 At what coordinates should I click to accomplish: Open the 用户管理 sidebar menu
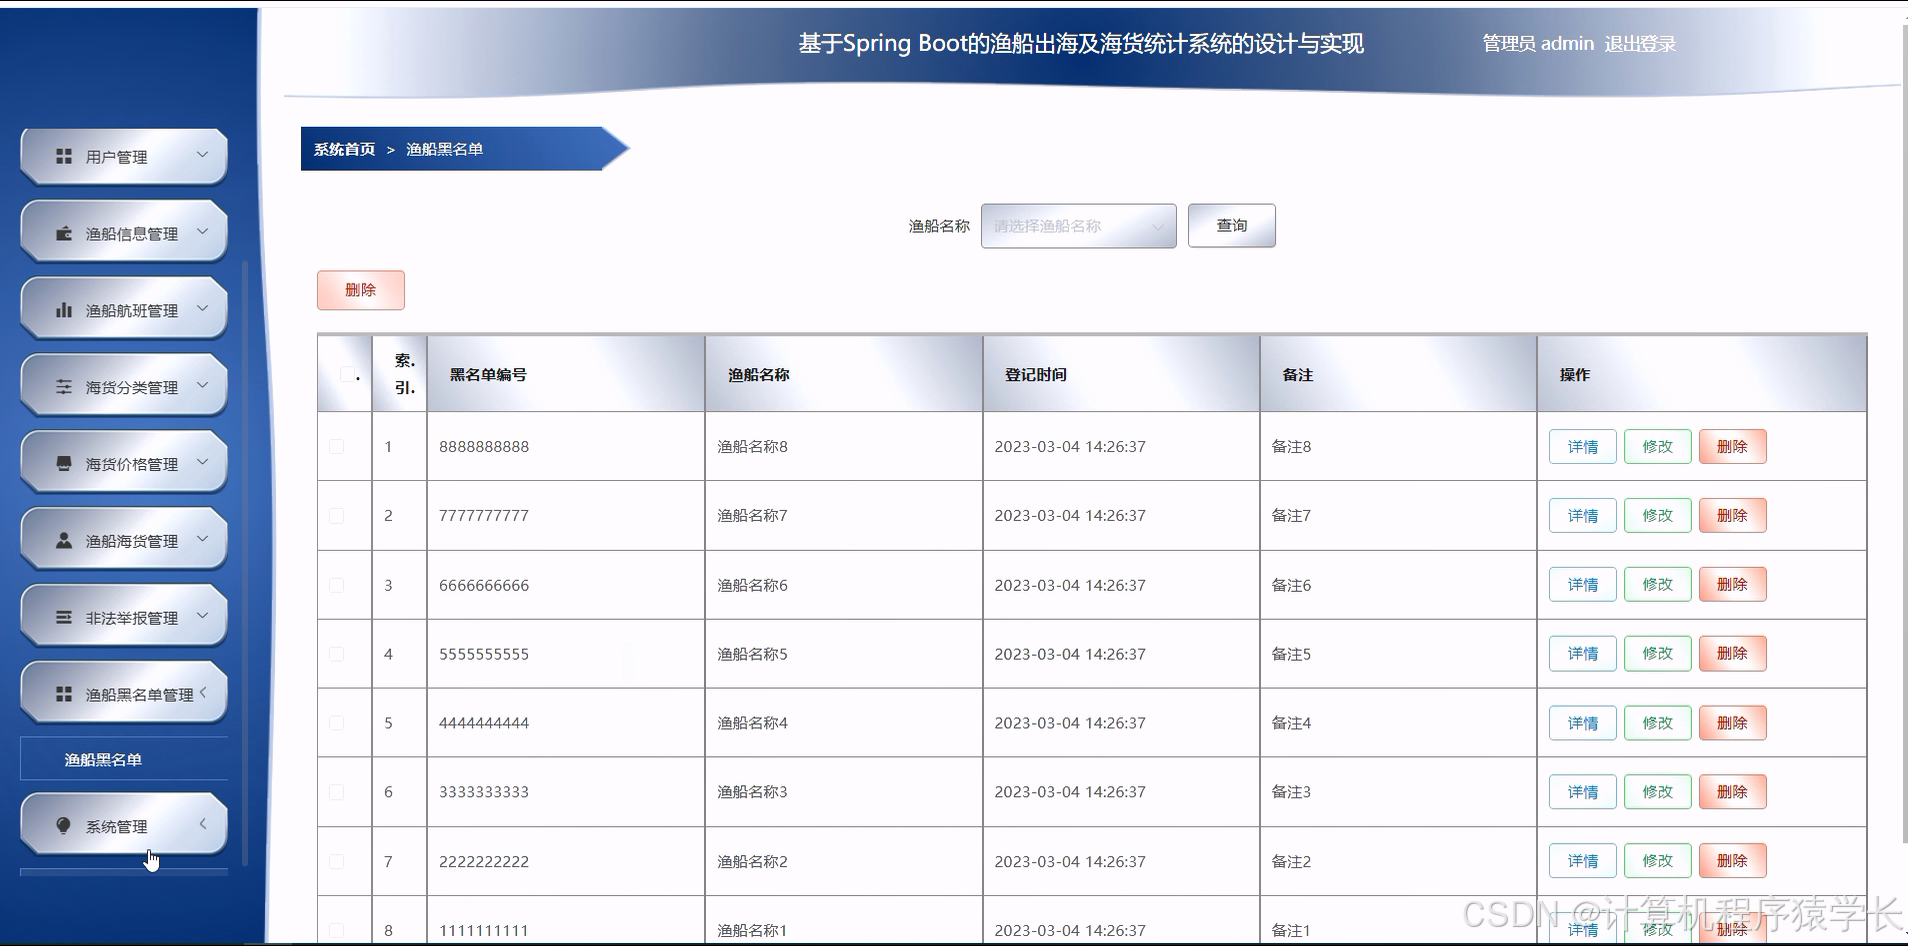[x=124, y=157]
